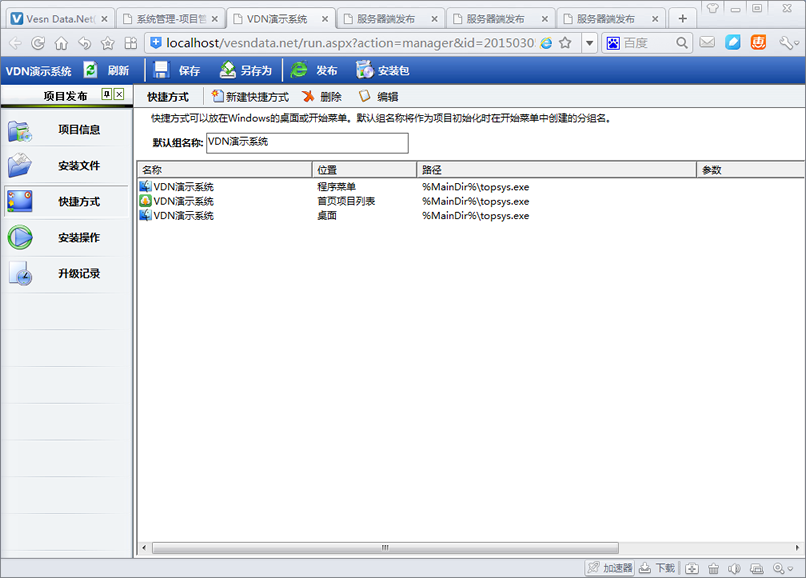
Task: Toggle the 加速器 accelerator in status bar
Action: tap(609, 568)
